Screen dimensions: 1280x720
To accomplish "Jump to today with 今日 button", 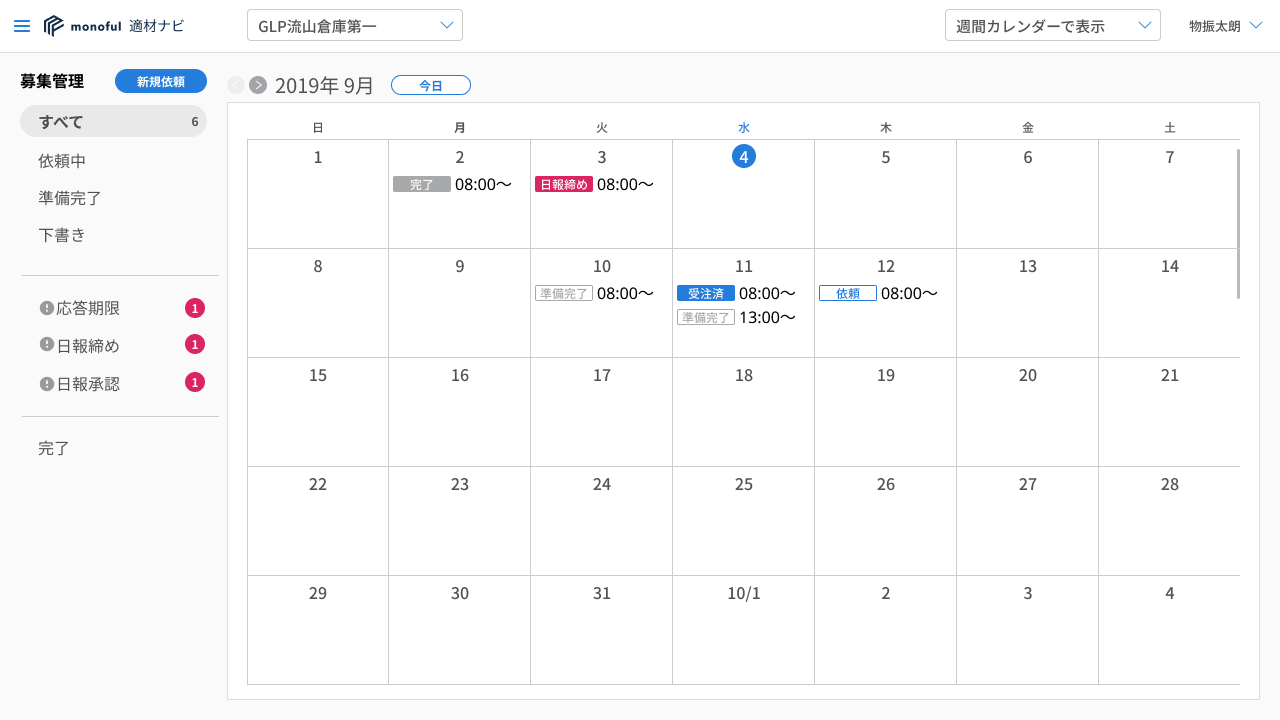I will [x=430, y=85].
